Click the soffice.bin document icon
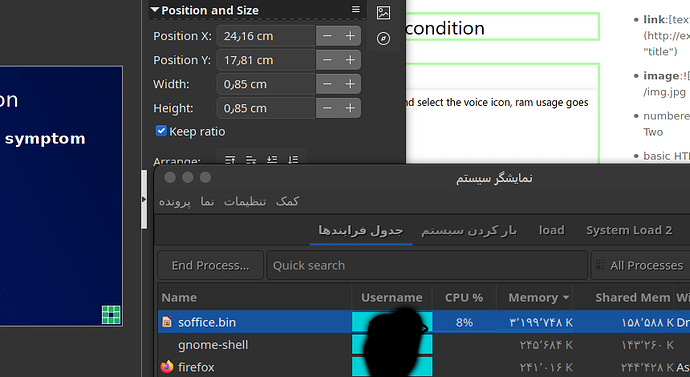This screenshot has width=690, height=377. (x=167, y=322)
